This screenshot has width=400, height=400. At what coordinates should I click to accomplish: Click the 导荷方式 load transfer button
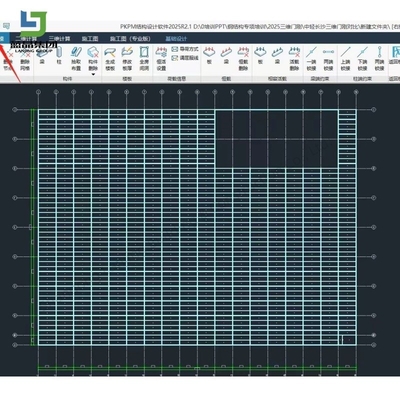[x=185, y=49]
